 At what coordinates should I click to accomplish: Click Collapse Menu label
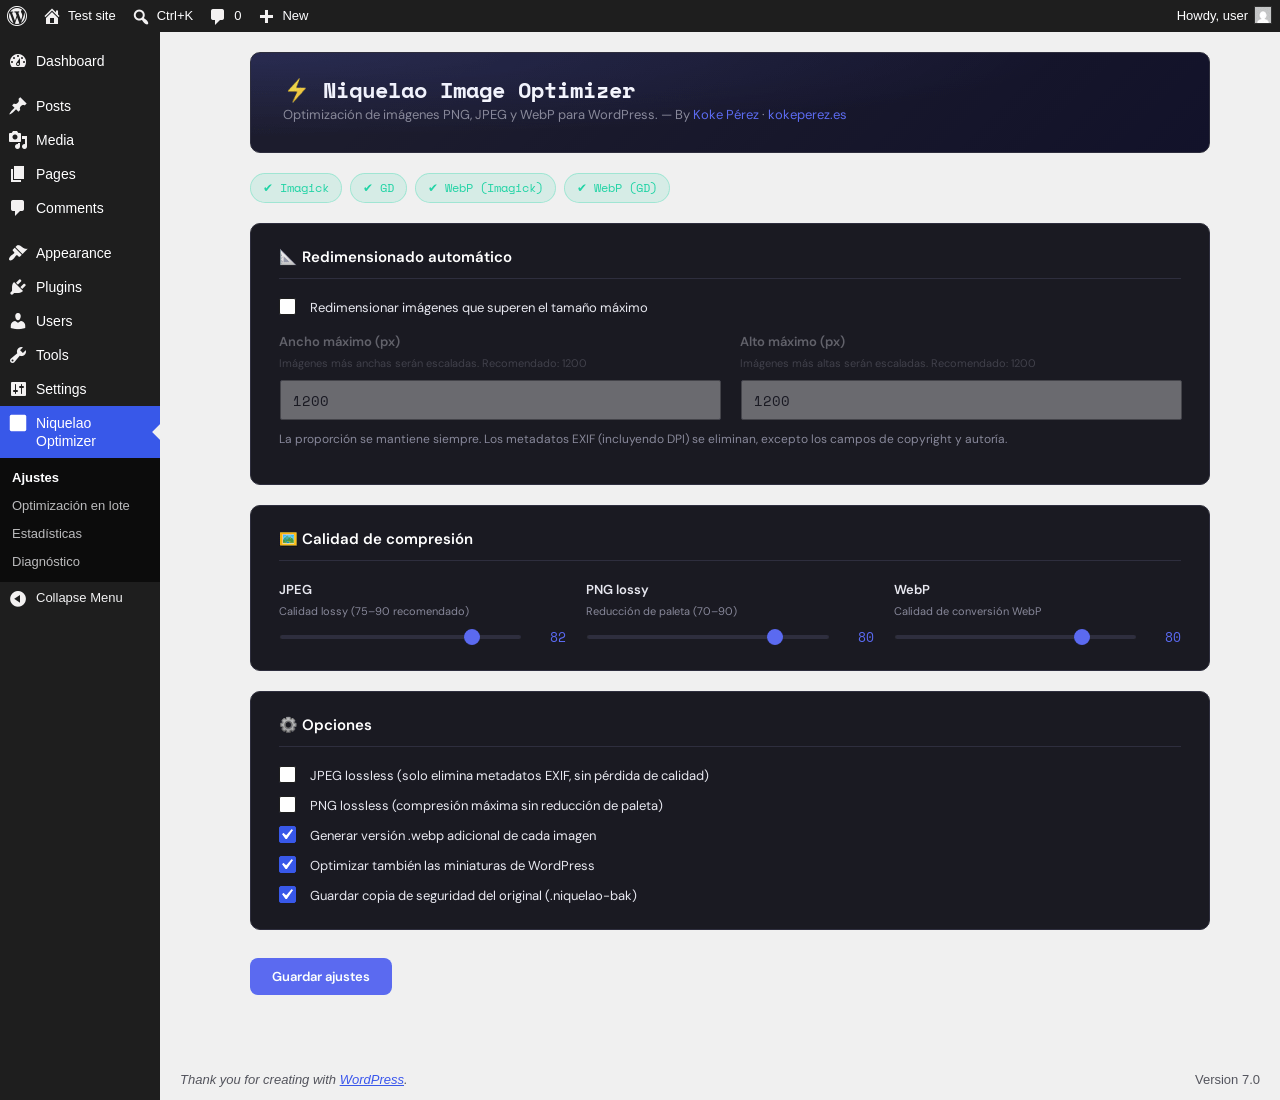[79, 598]
